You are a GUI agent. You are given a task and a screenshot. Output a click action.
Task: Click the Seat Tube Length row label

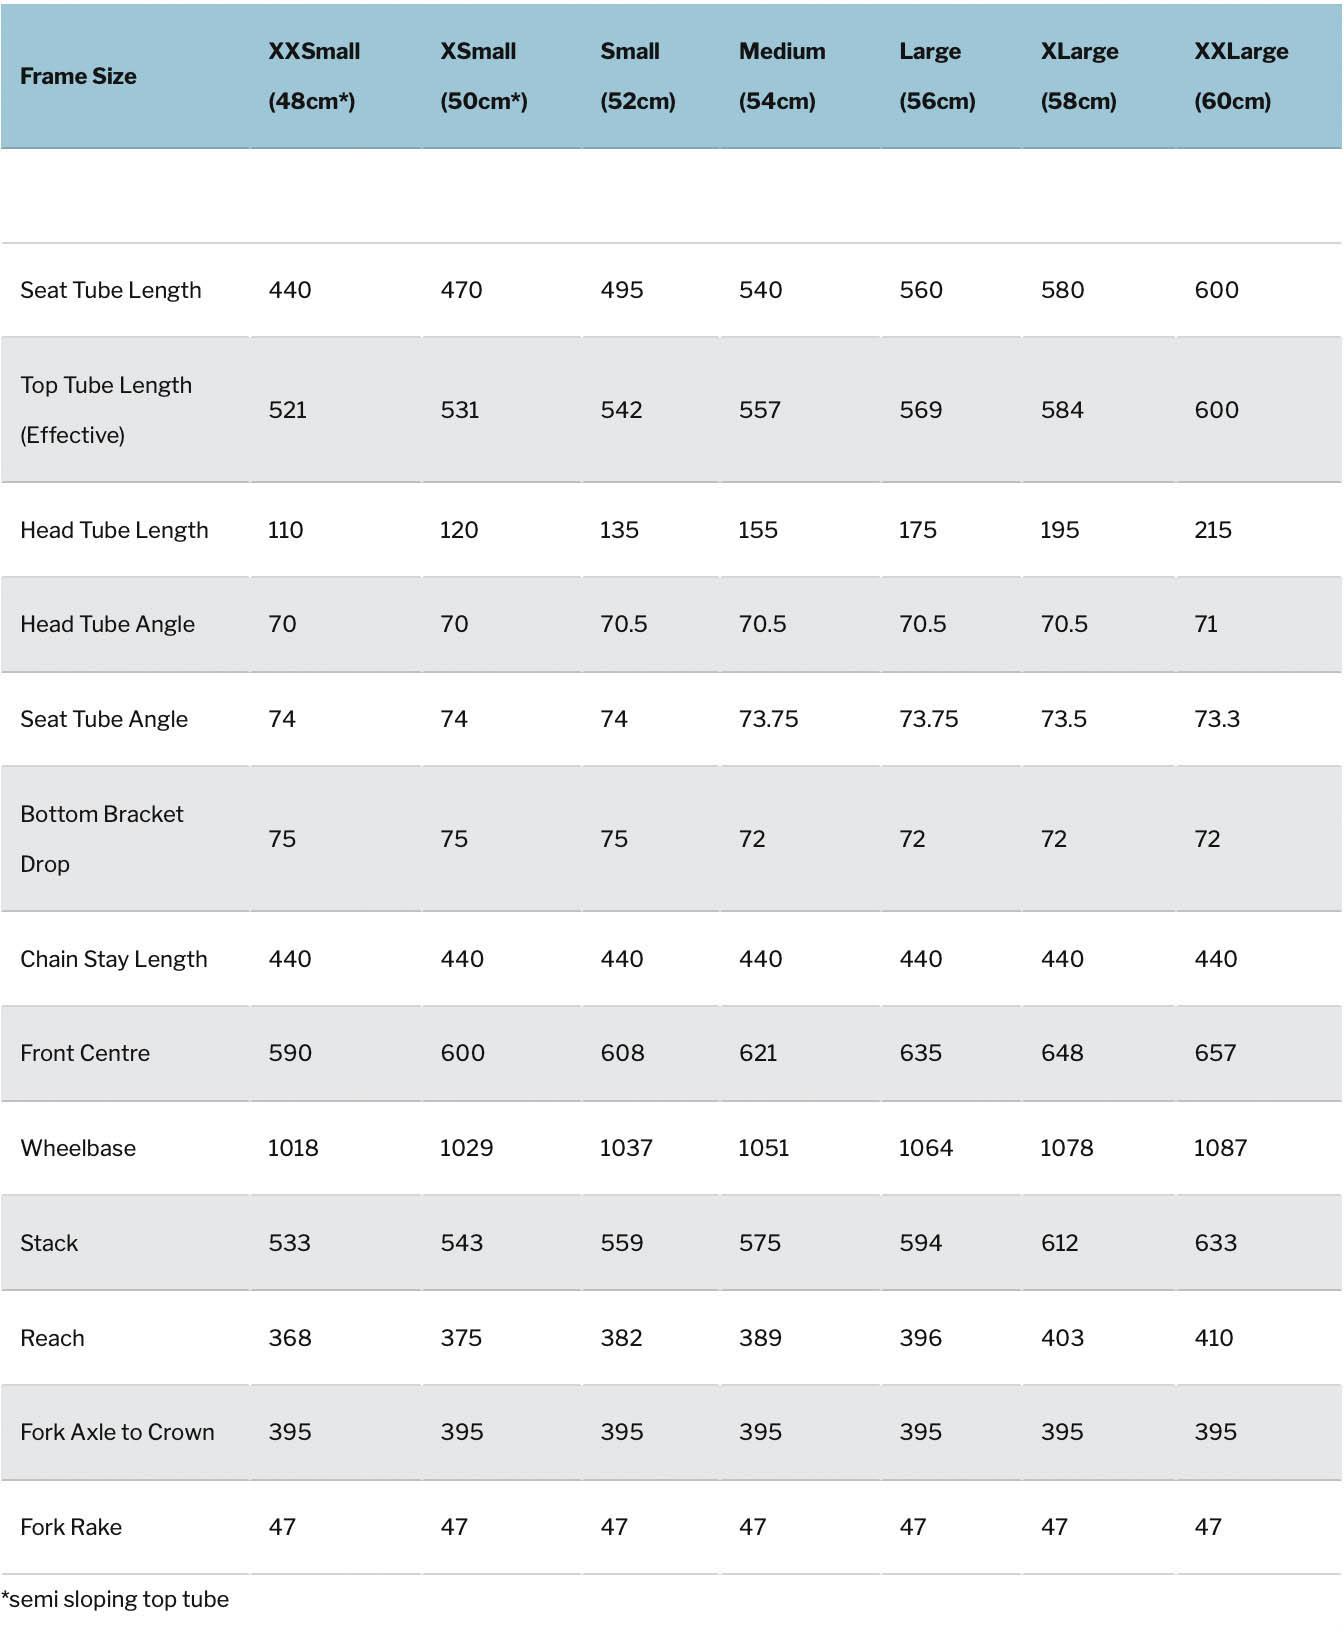(x=111, y=290)
